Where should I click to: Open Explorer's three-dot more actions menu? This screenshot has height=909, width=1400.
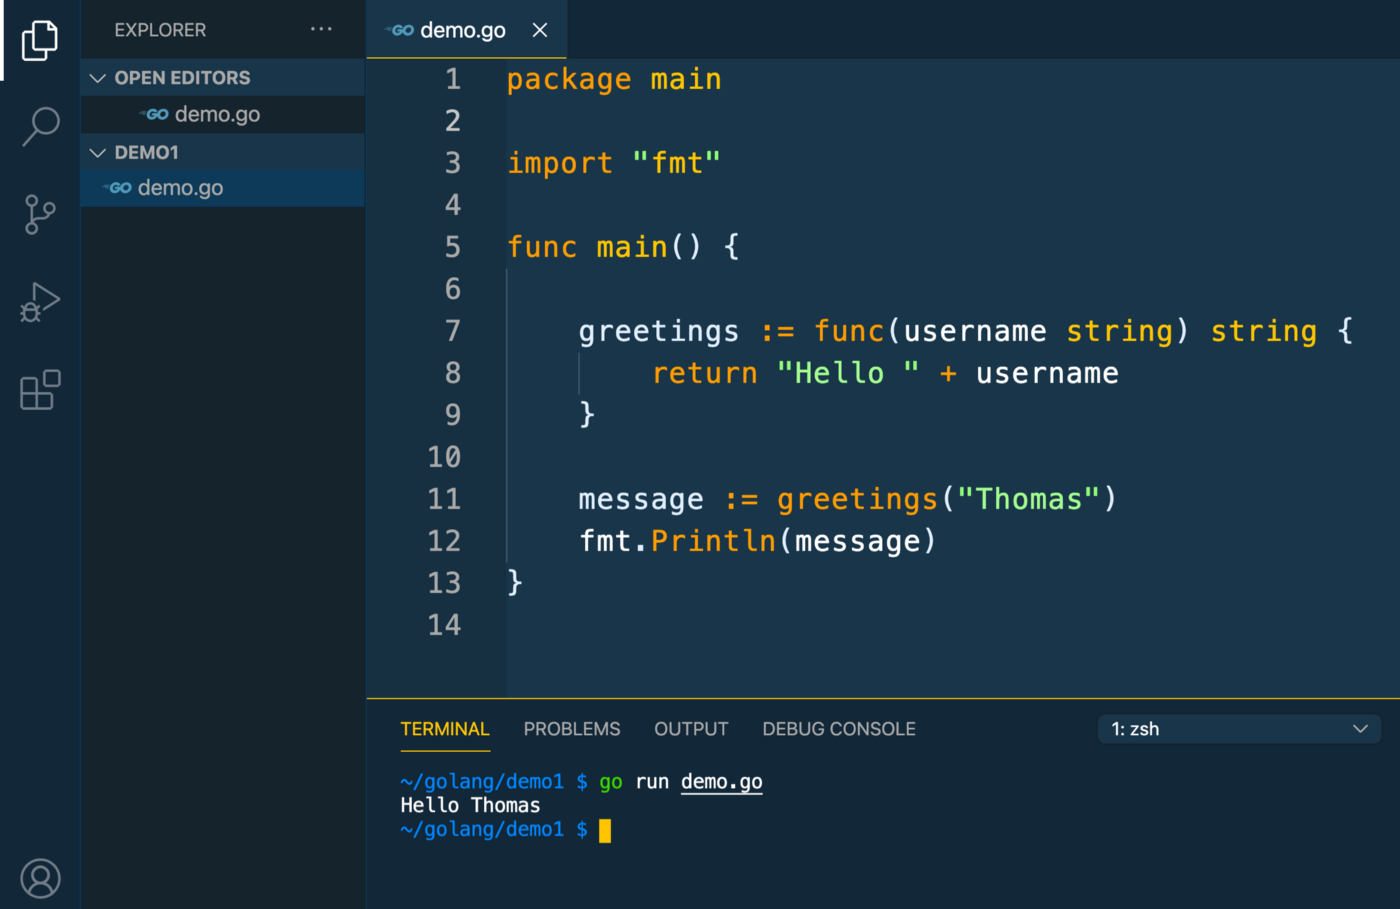321,29
